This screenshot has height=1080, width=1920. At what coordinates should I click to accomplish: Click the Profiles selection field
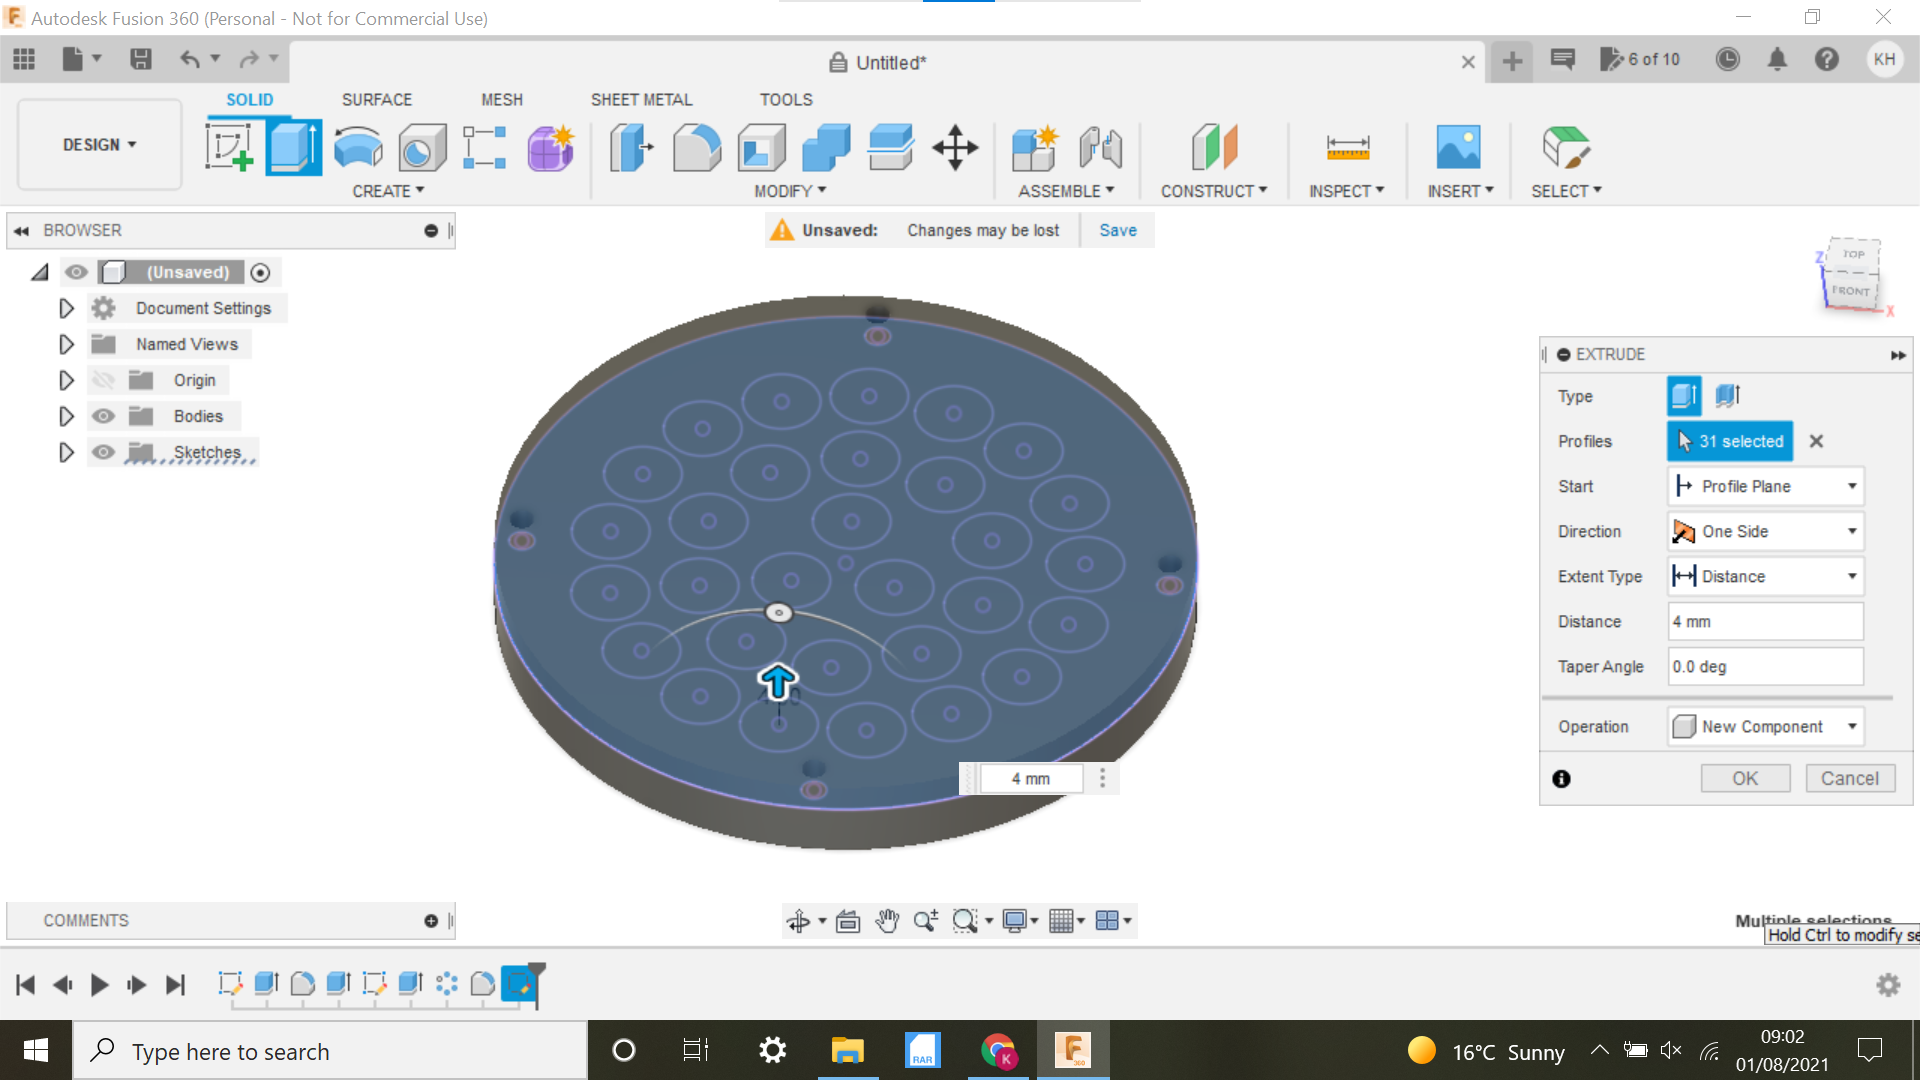pyautogui.click(x=1730, y=440)
